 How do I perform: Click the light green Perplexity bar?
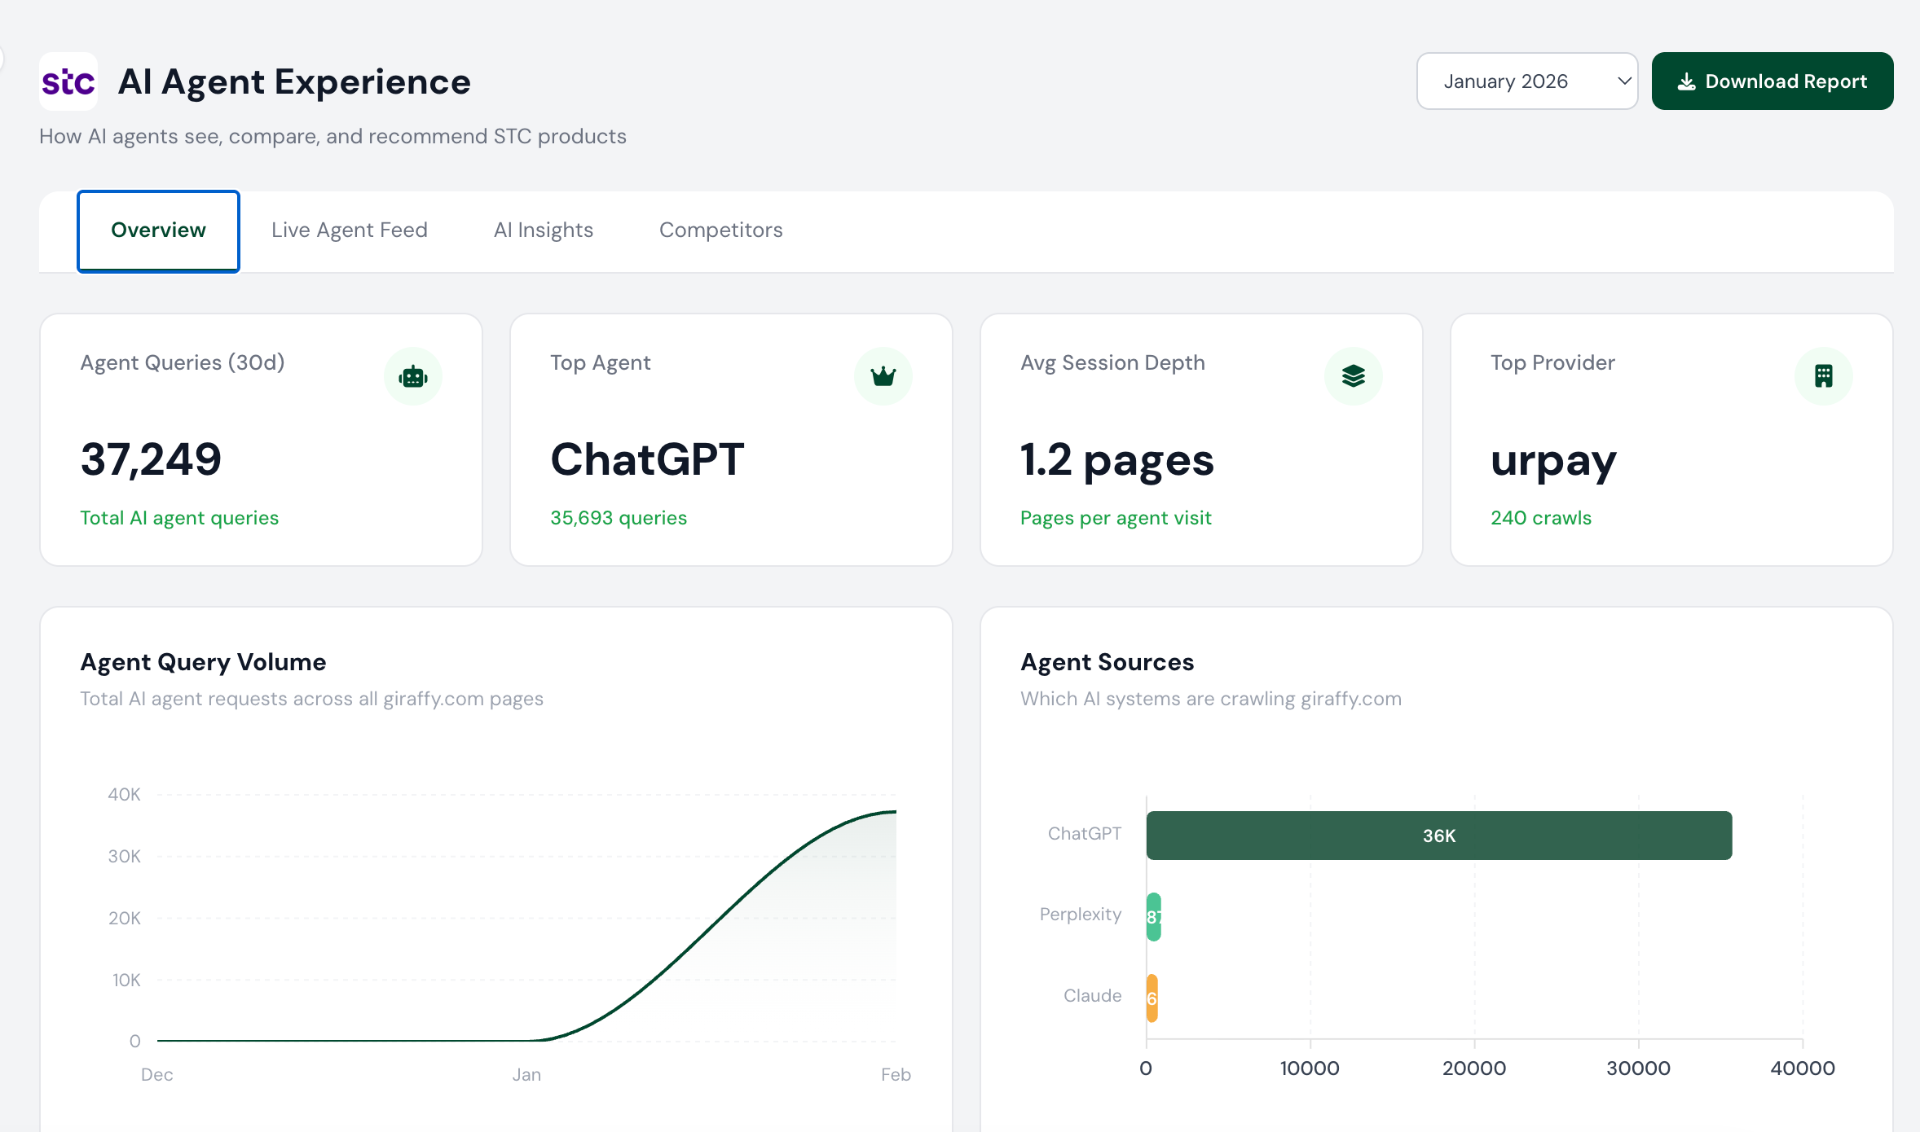point(1153,916)
